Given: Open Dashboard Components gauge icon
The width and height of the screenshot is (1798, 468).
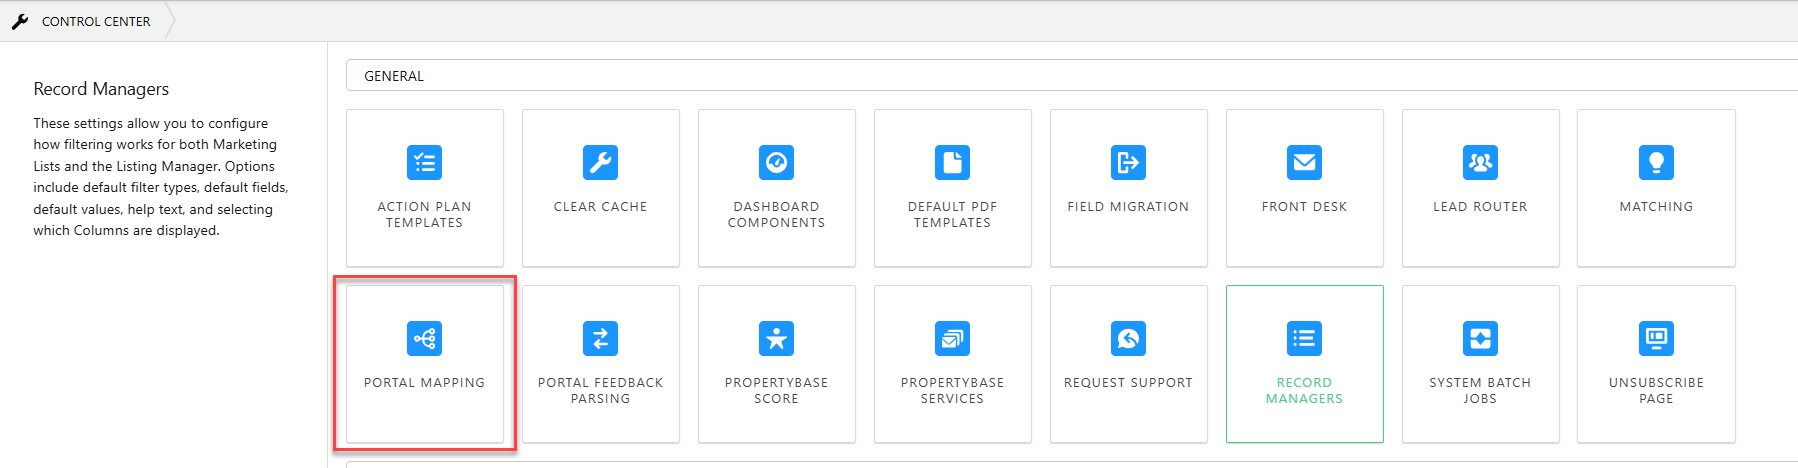Looking at the screenshot, I should point(776,162).
